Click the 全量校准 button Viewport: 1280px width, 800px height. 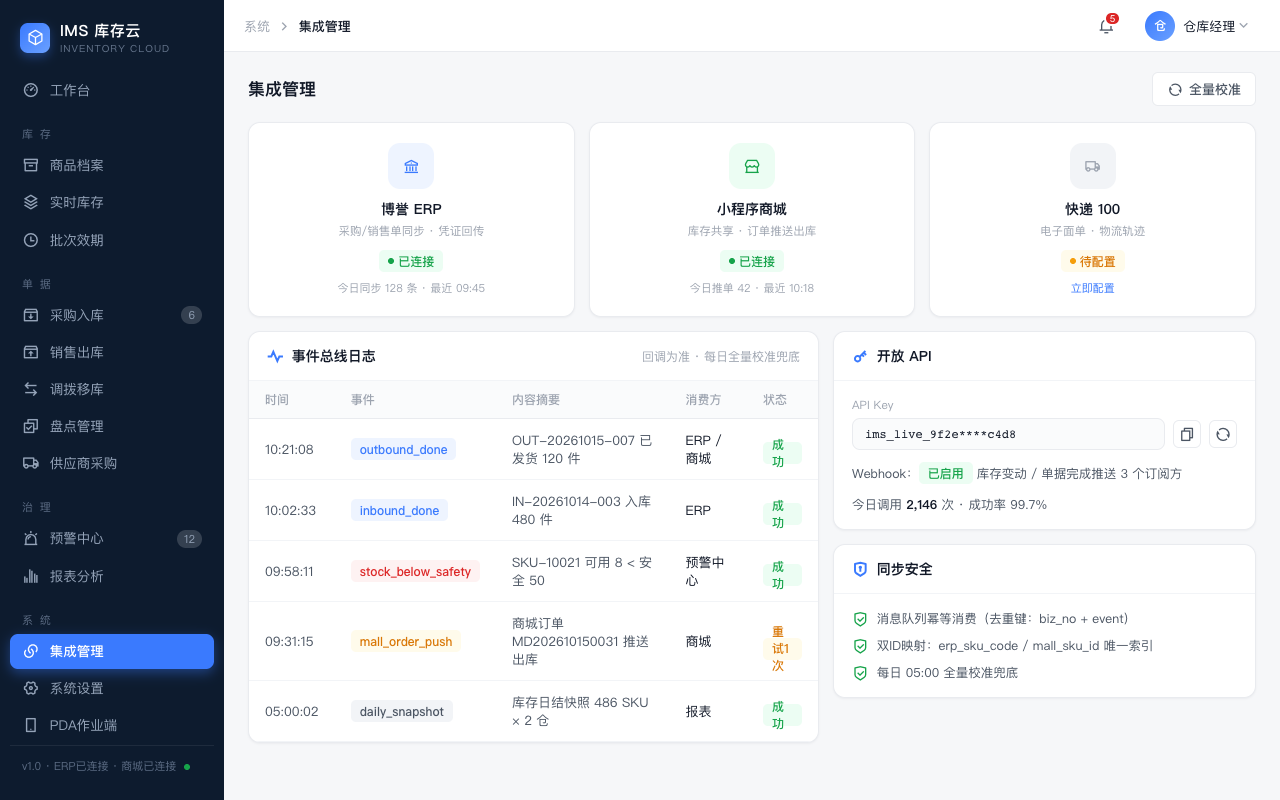point(1204,89)
